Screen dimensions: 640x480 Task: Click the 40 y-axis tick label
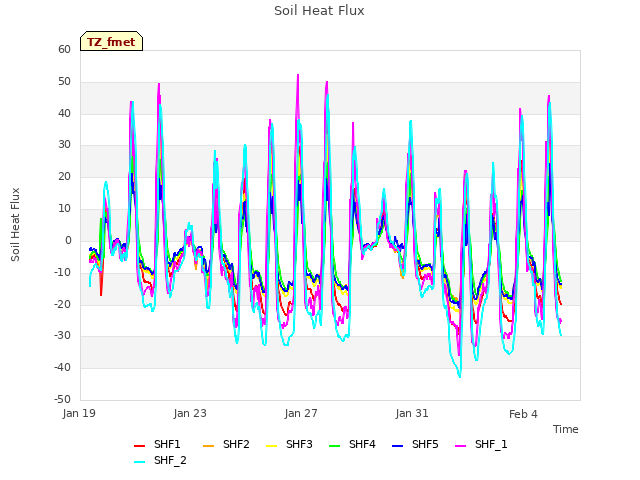(64, 113)
